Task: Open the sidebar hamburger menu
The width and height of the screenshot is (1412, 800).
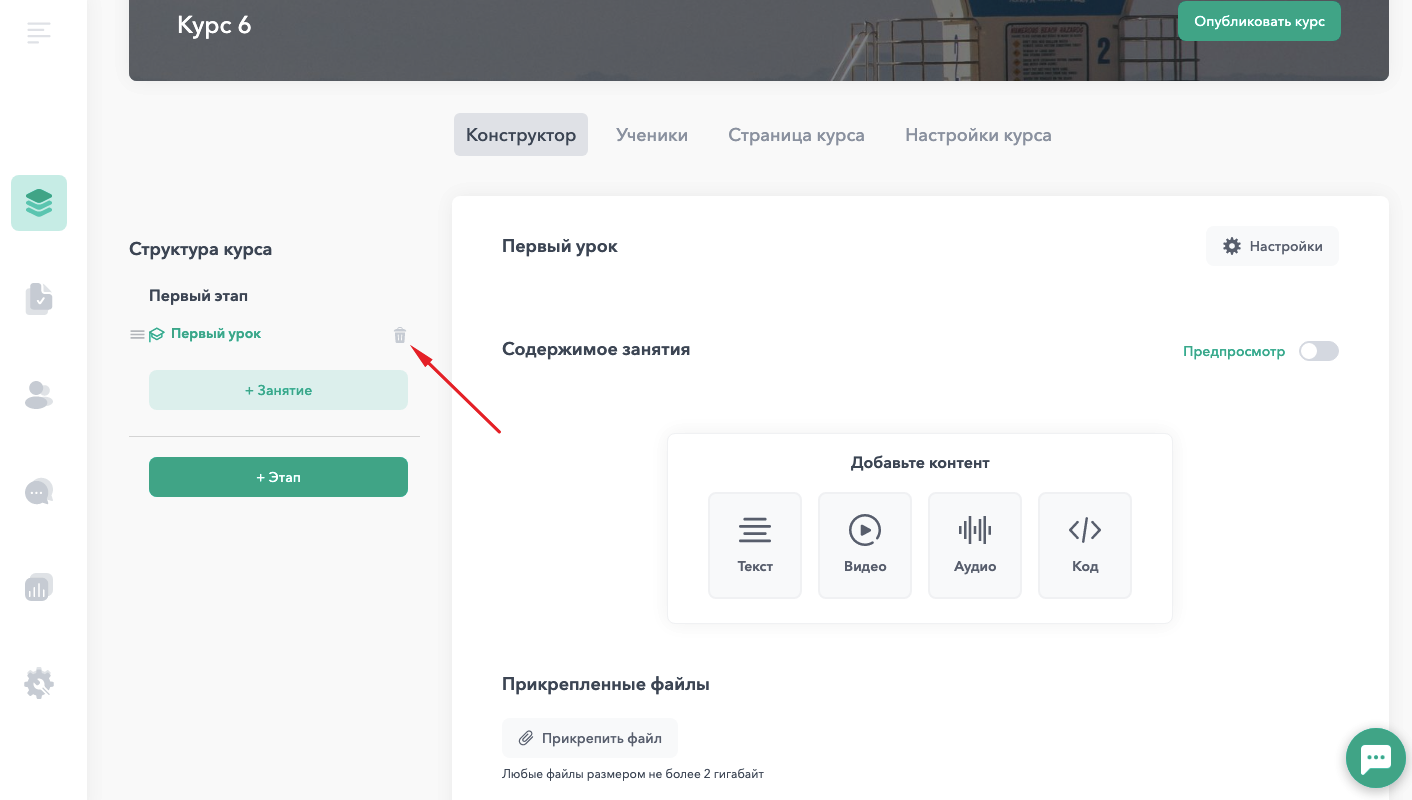Action: [x=39, y=33]
